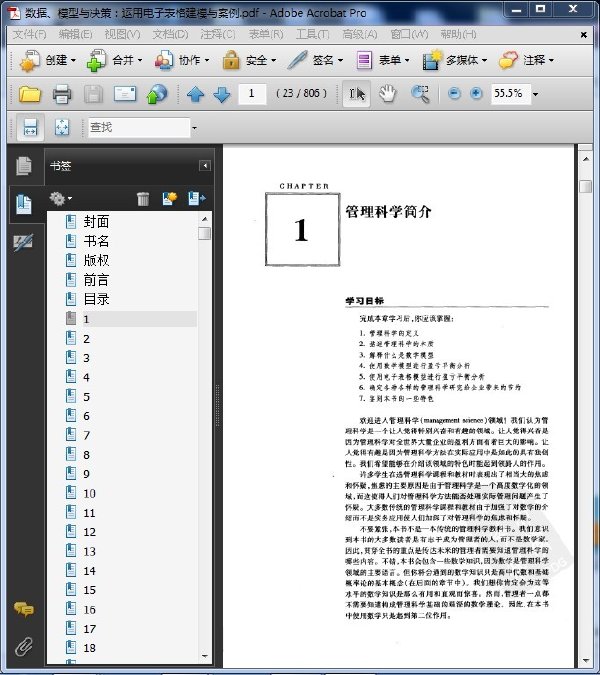
Task: Delete selected bookmark with trash icon
Action: pos(143,198)
